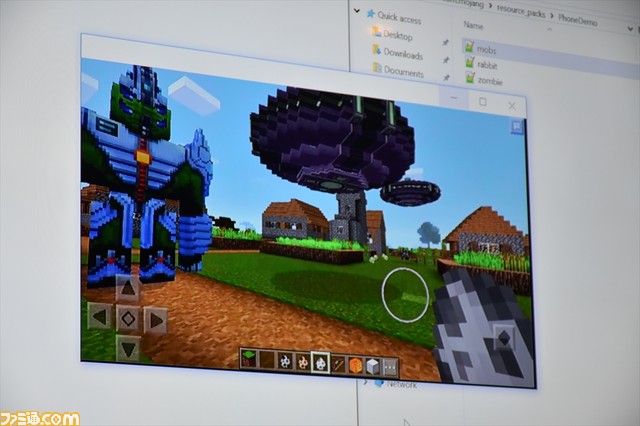Select the rabbit file
The width and height of the screenshot is (640, 426).
482,64
